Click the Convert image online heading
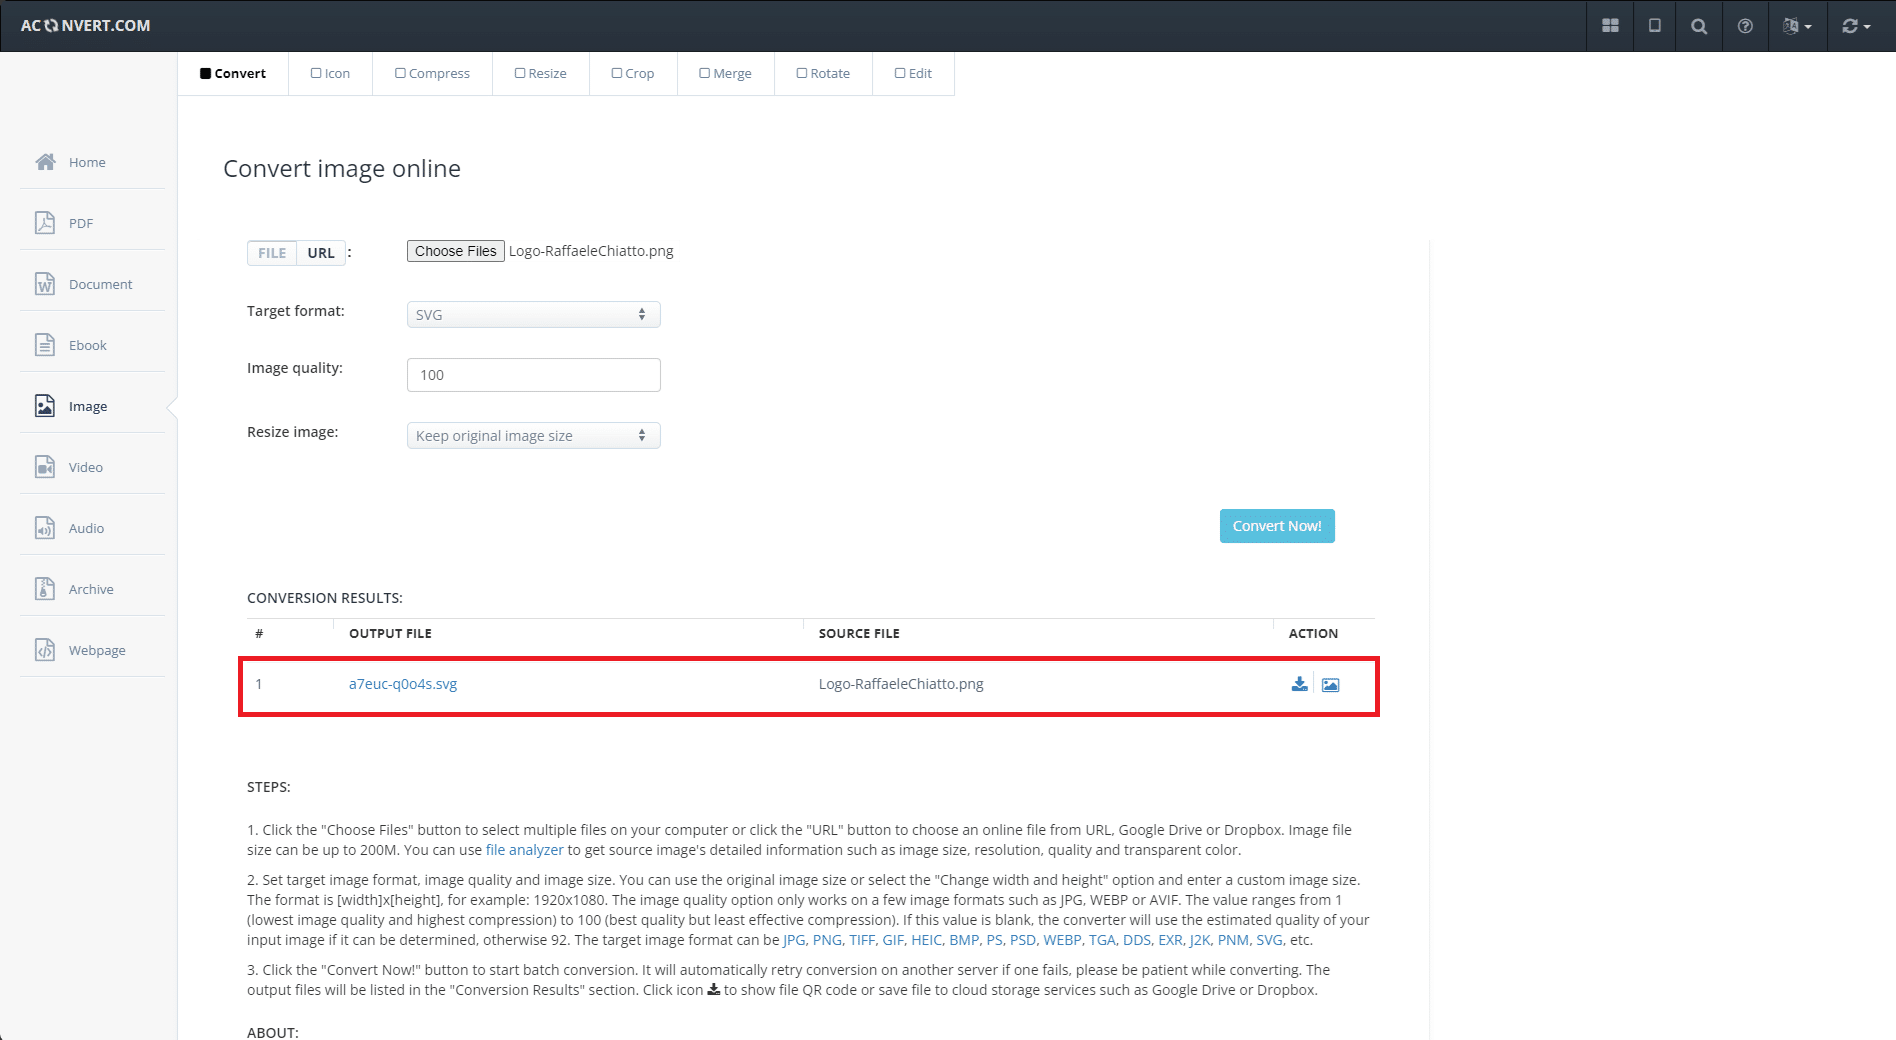Screen dimensions: 1896x1040 coord(342,169)
